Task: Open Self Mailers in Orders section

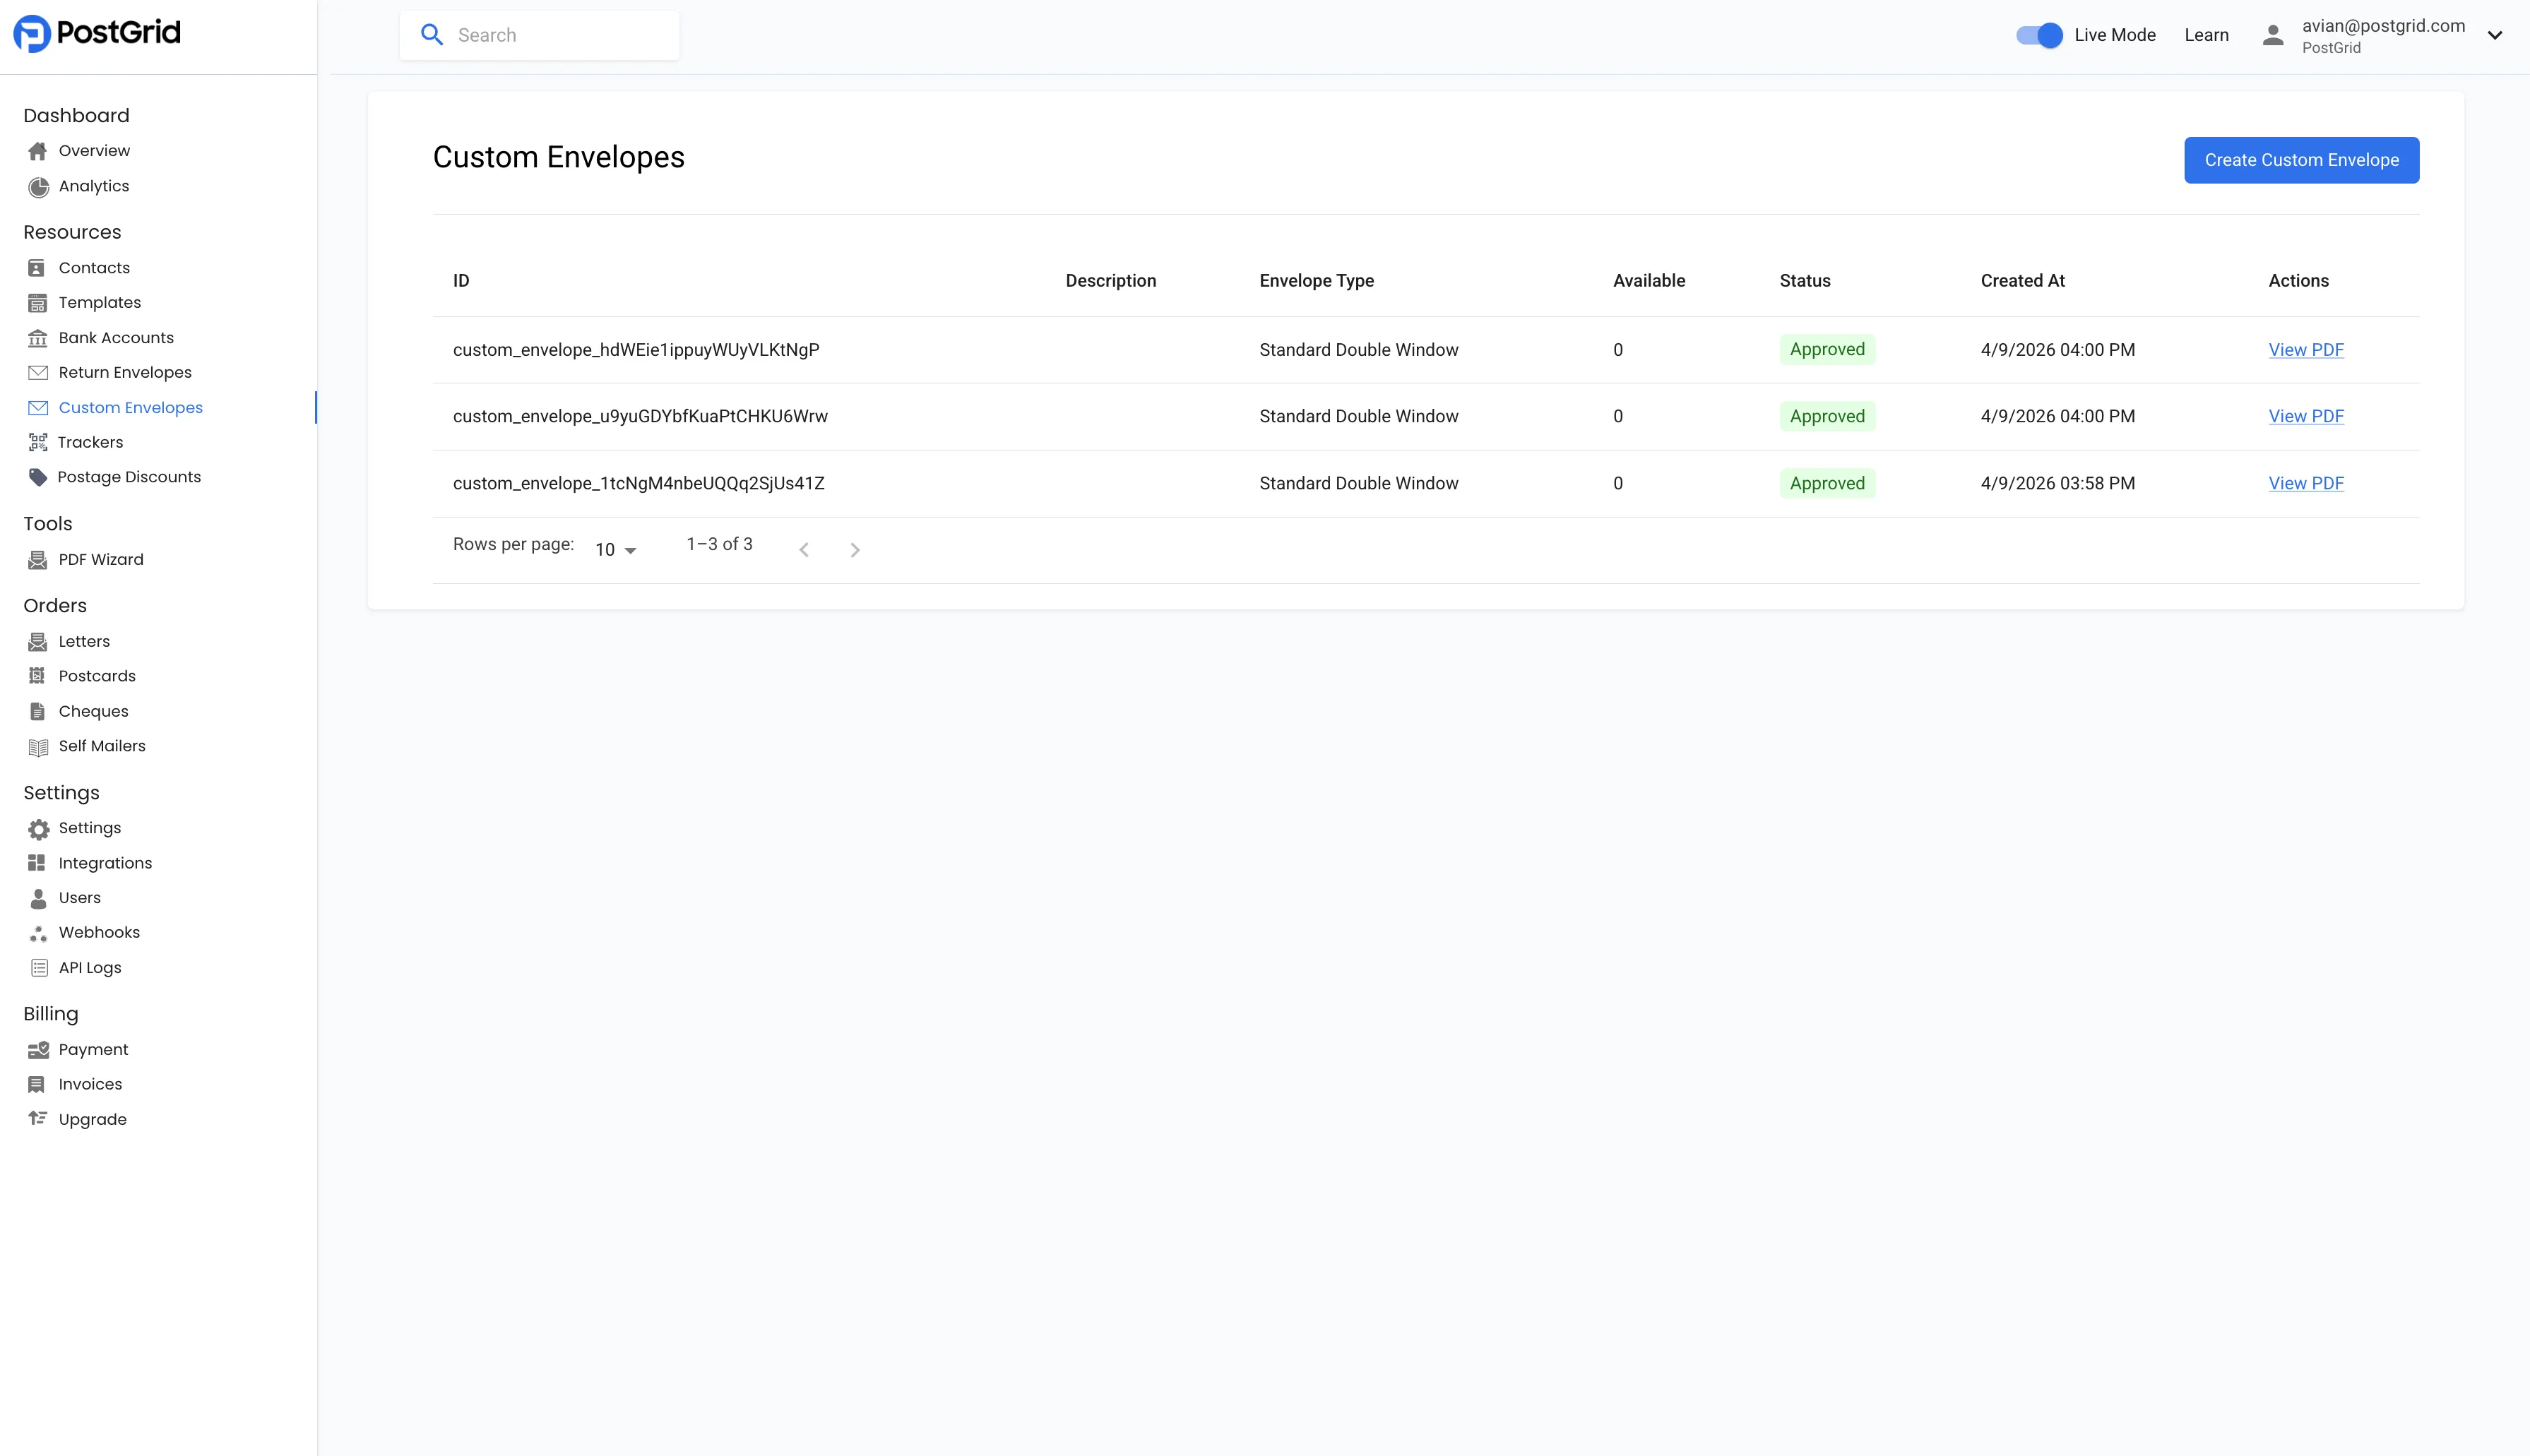Action: tap(102, 746)
